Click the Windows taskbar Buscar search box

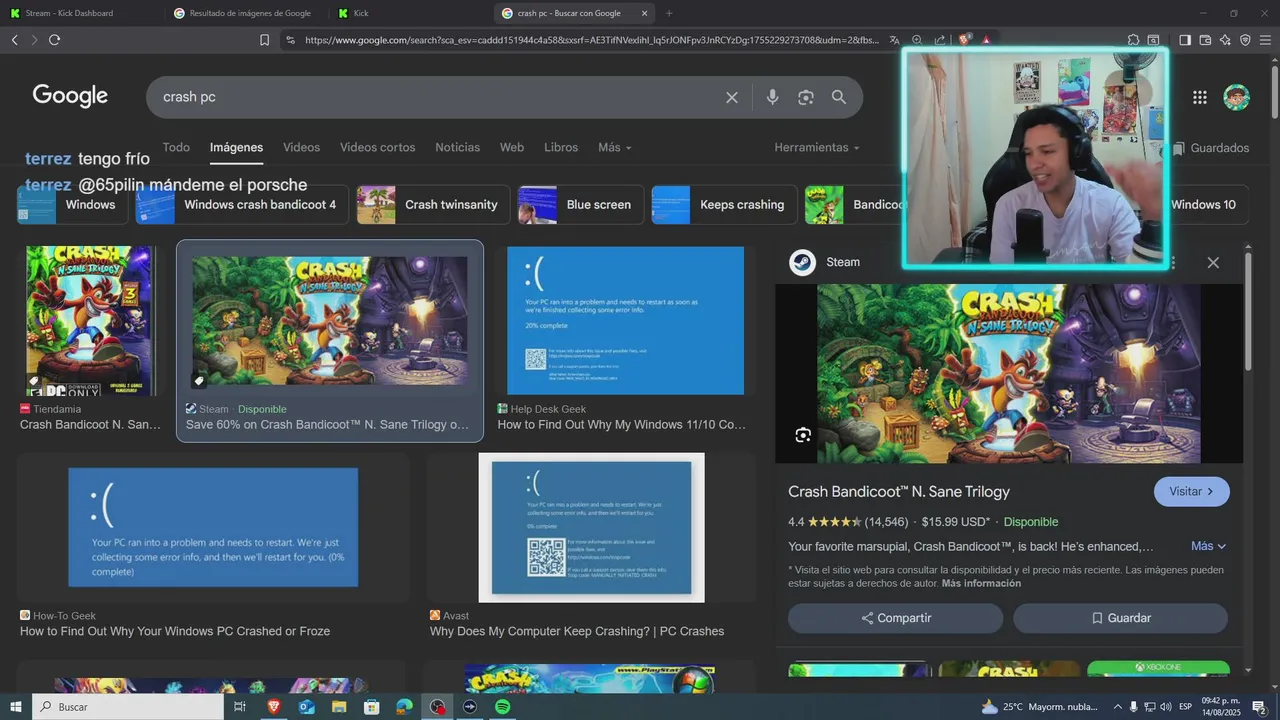pos(128,707)
